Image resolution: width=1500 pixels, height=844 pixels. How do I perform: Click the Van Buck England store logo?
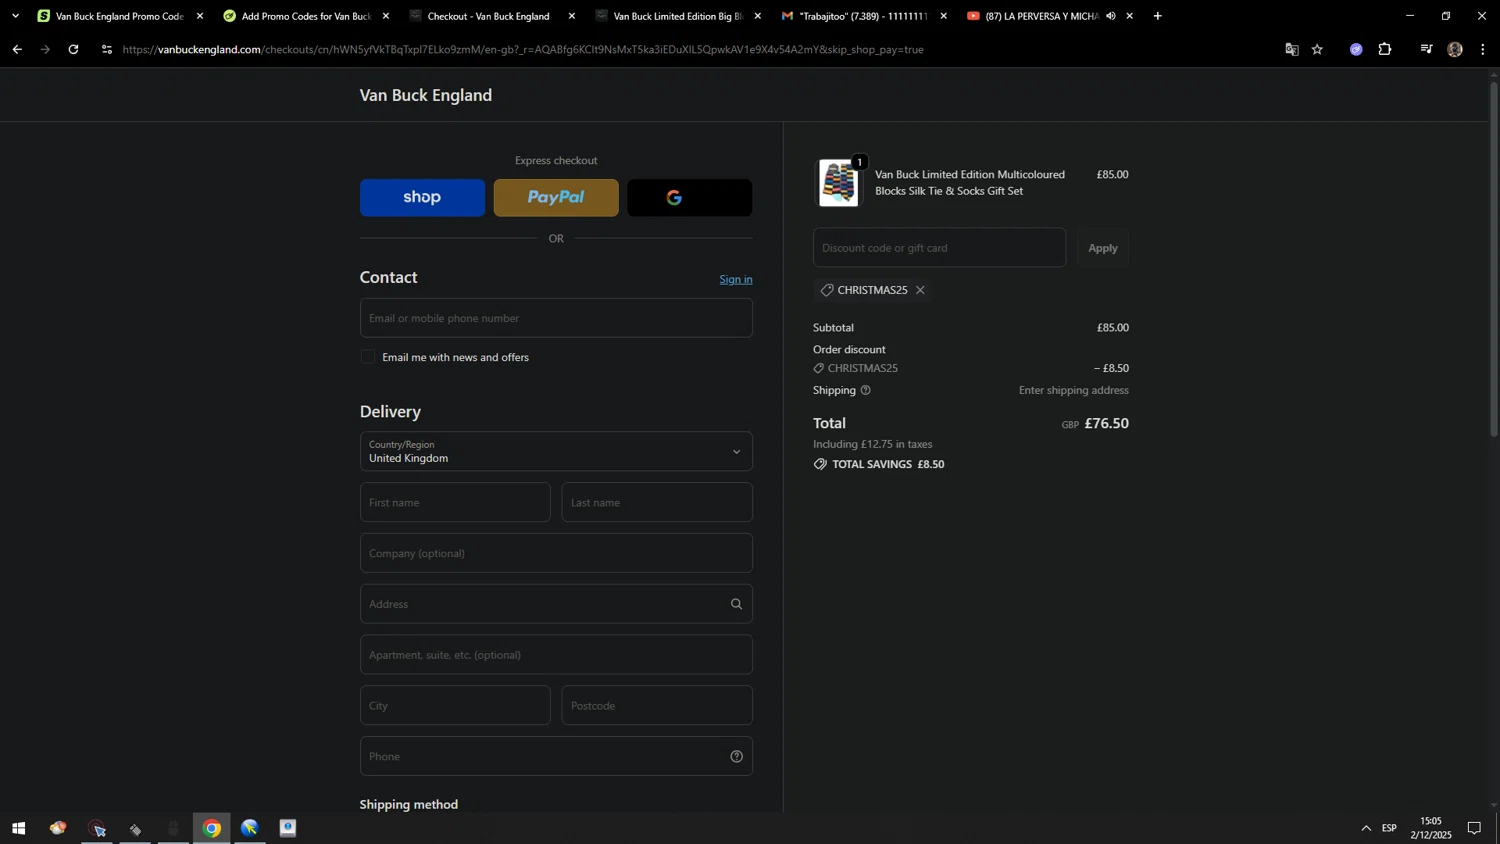coord(426,95)
